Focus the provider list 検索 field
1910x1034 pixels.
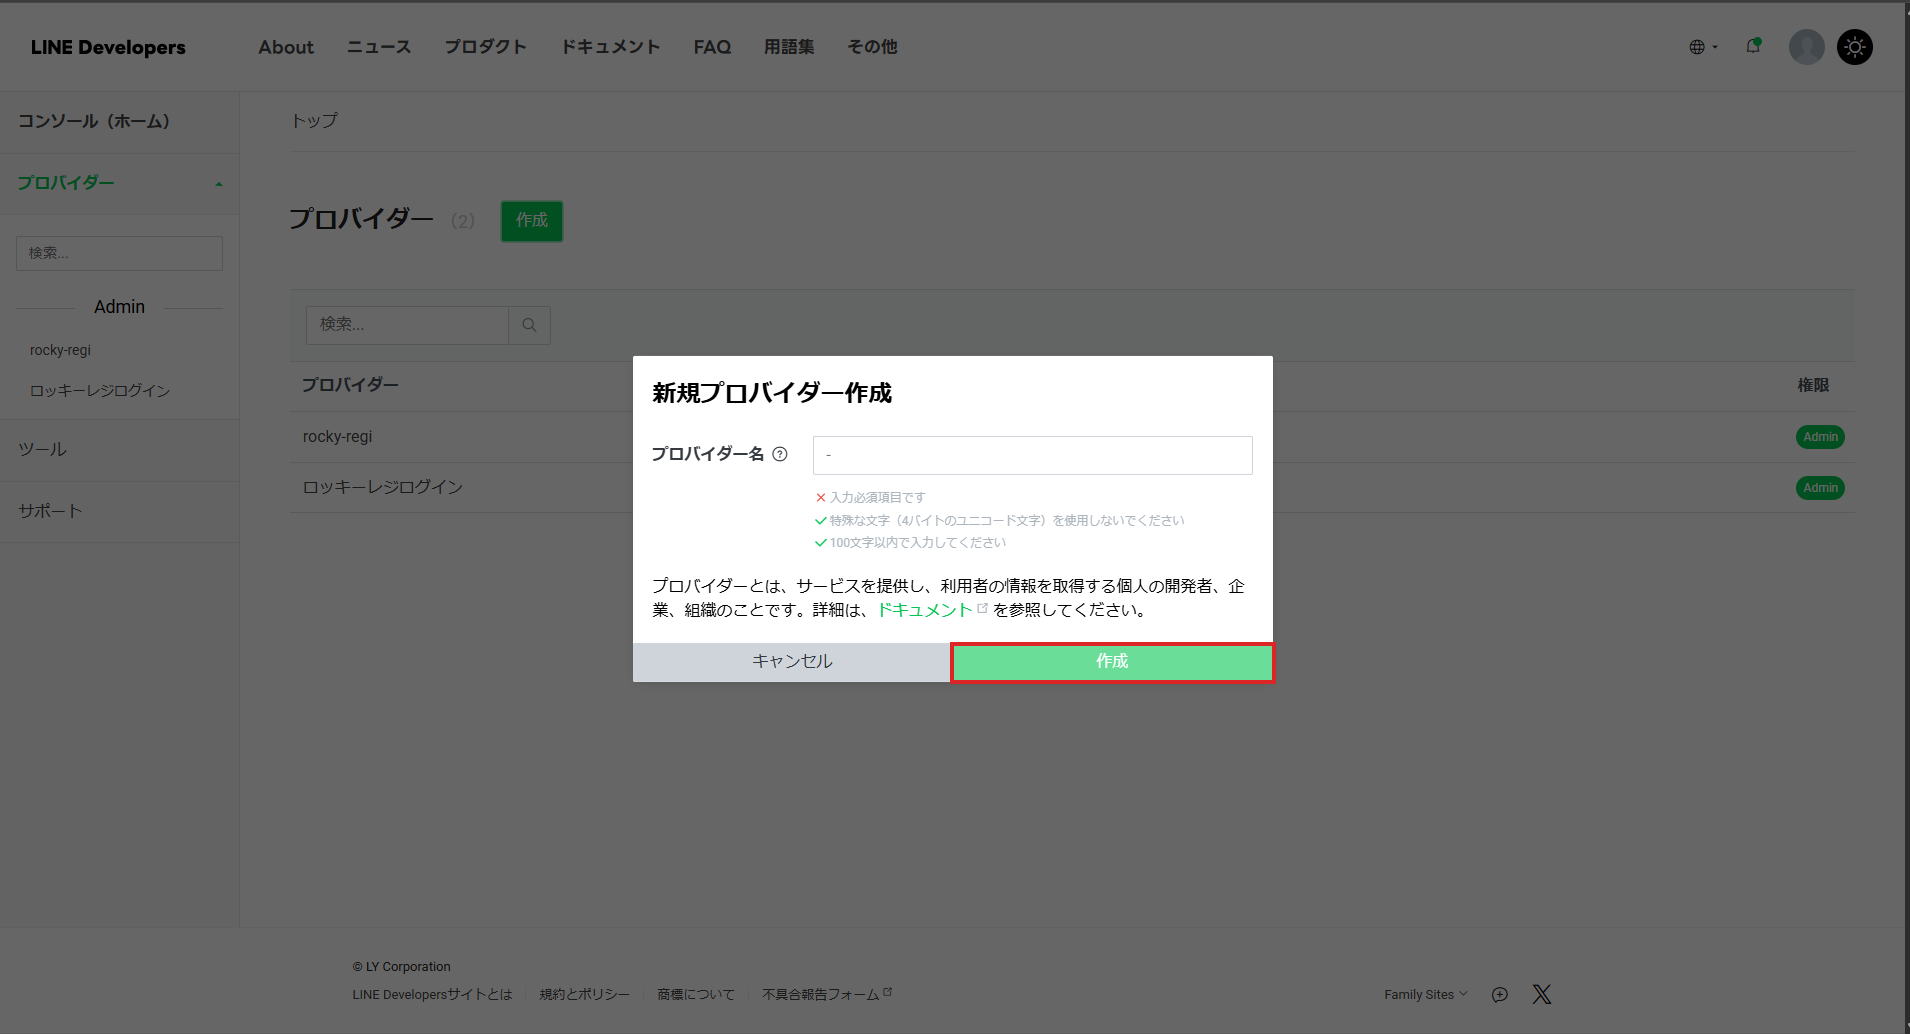[x=407, y=325]
